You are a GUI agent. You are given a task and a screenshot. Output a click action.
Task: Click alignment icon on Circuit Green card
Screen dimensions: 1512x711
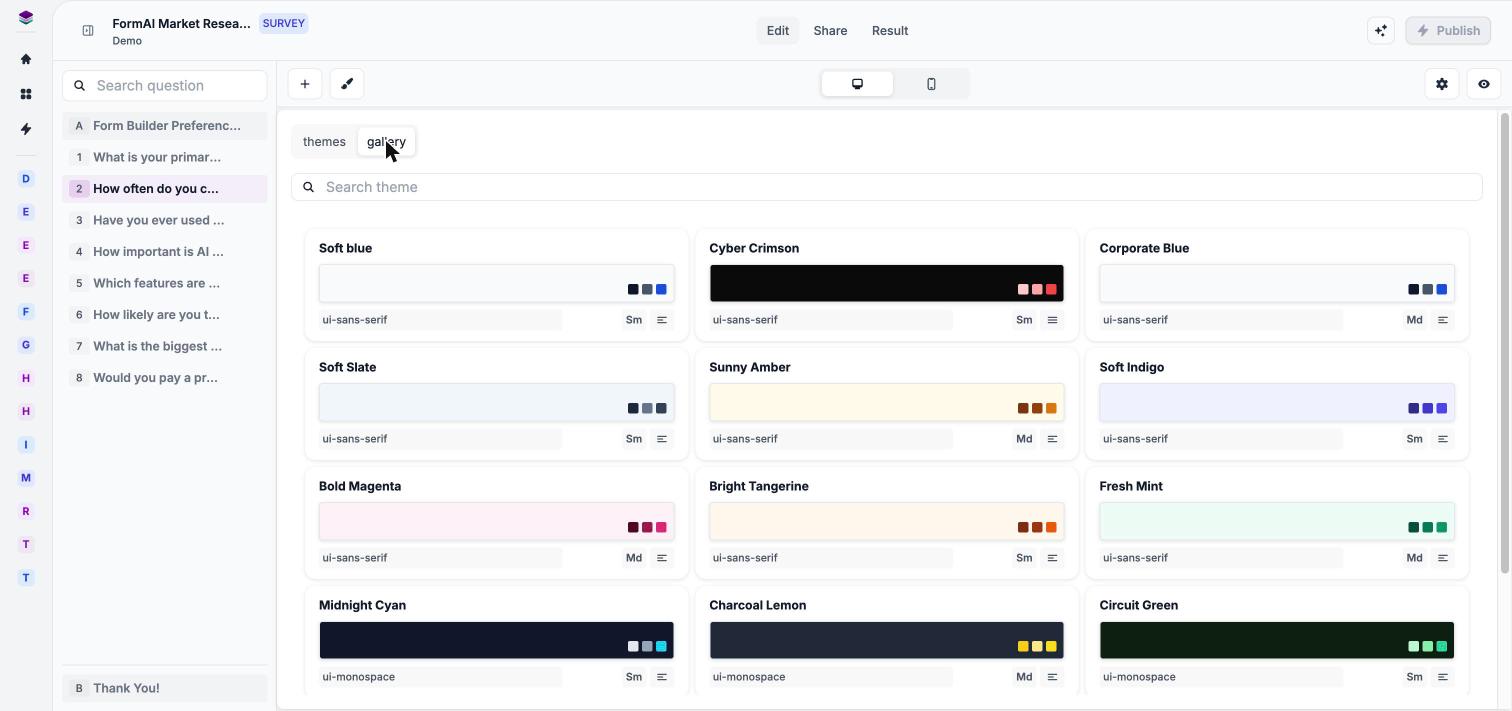tap(1443, 677)
